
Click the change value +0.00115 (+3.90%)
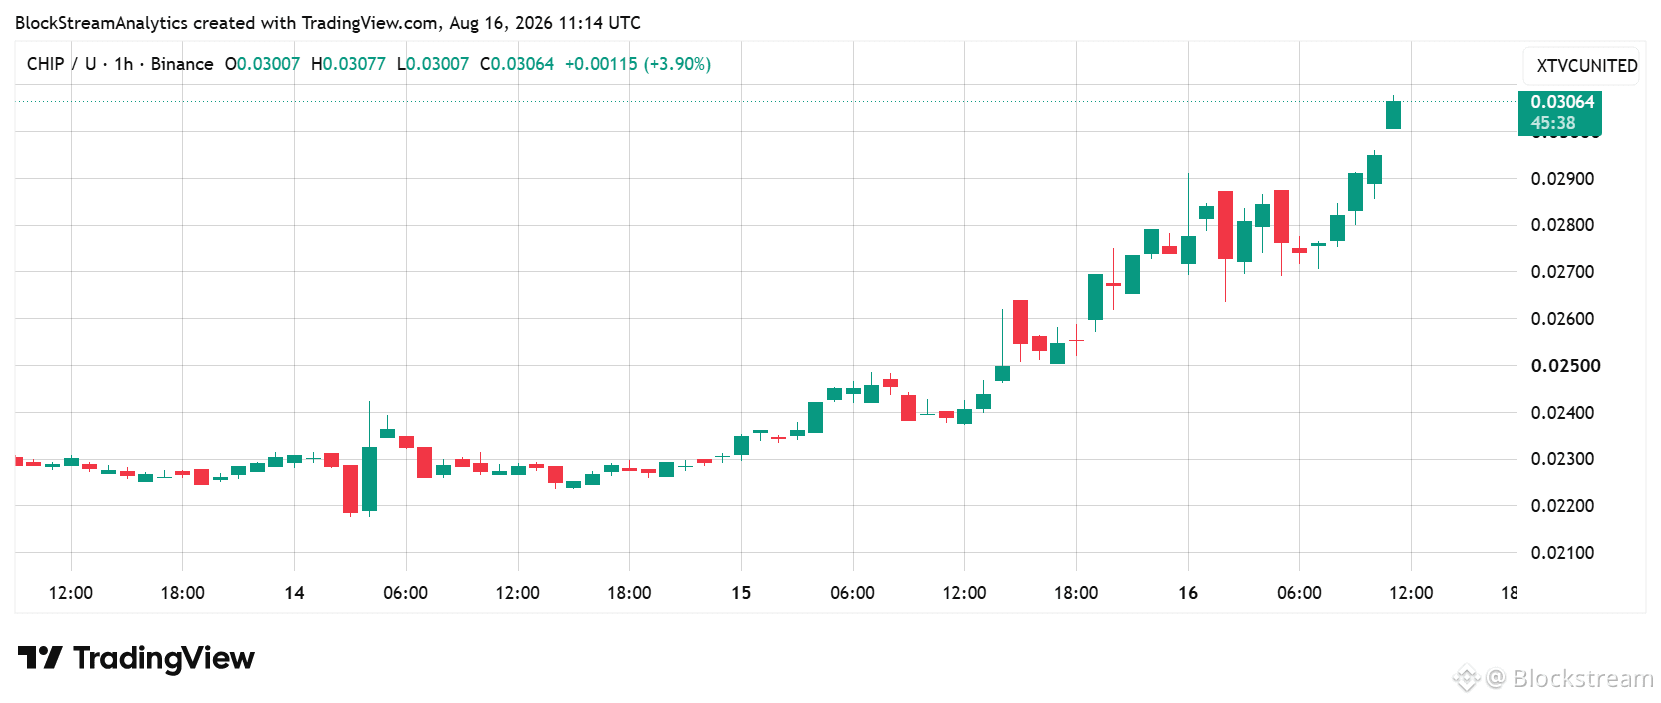point(638,64)
